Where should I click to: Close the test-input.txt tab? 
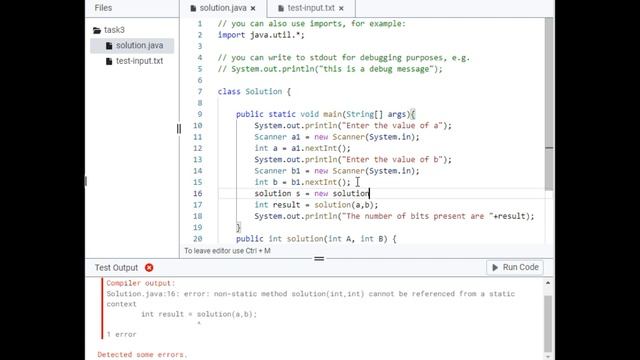point(341,8)
